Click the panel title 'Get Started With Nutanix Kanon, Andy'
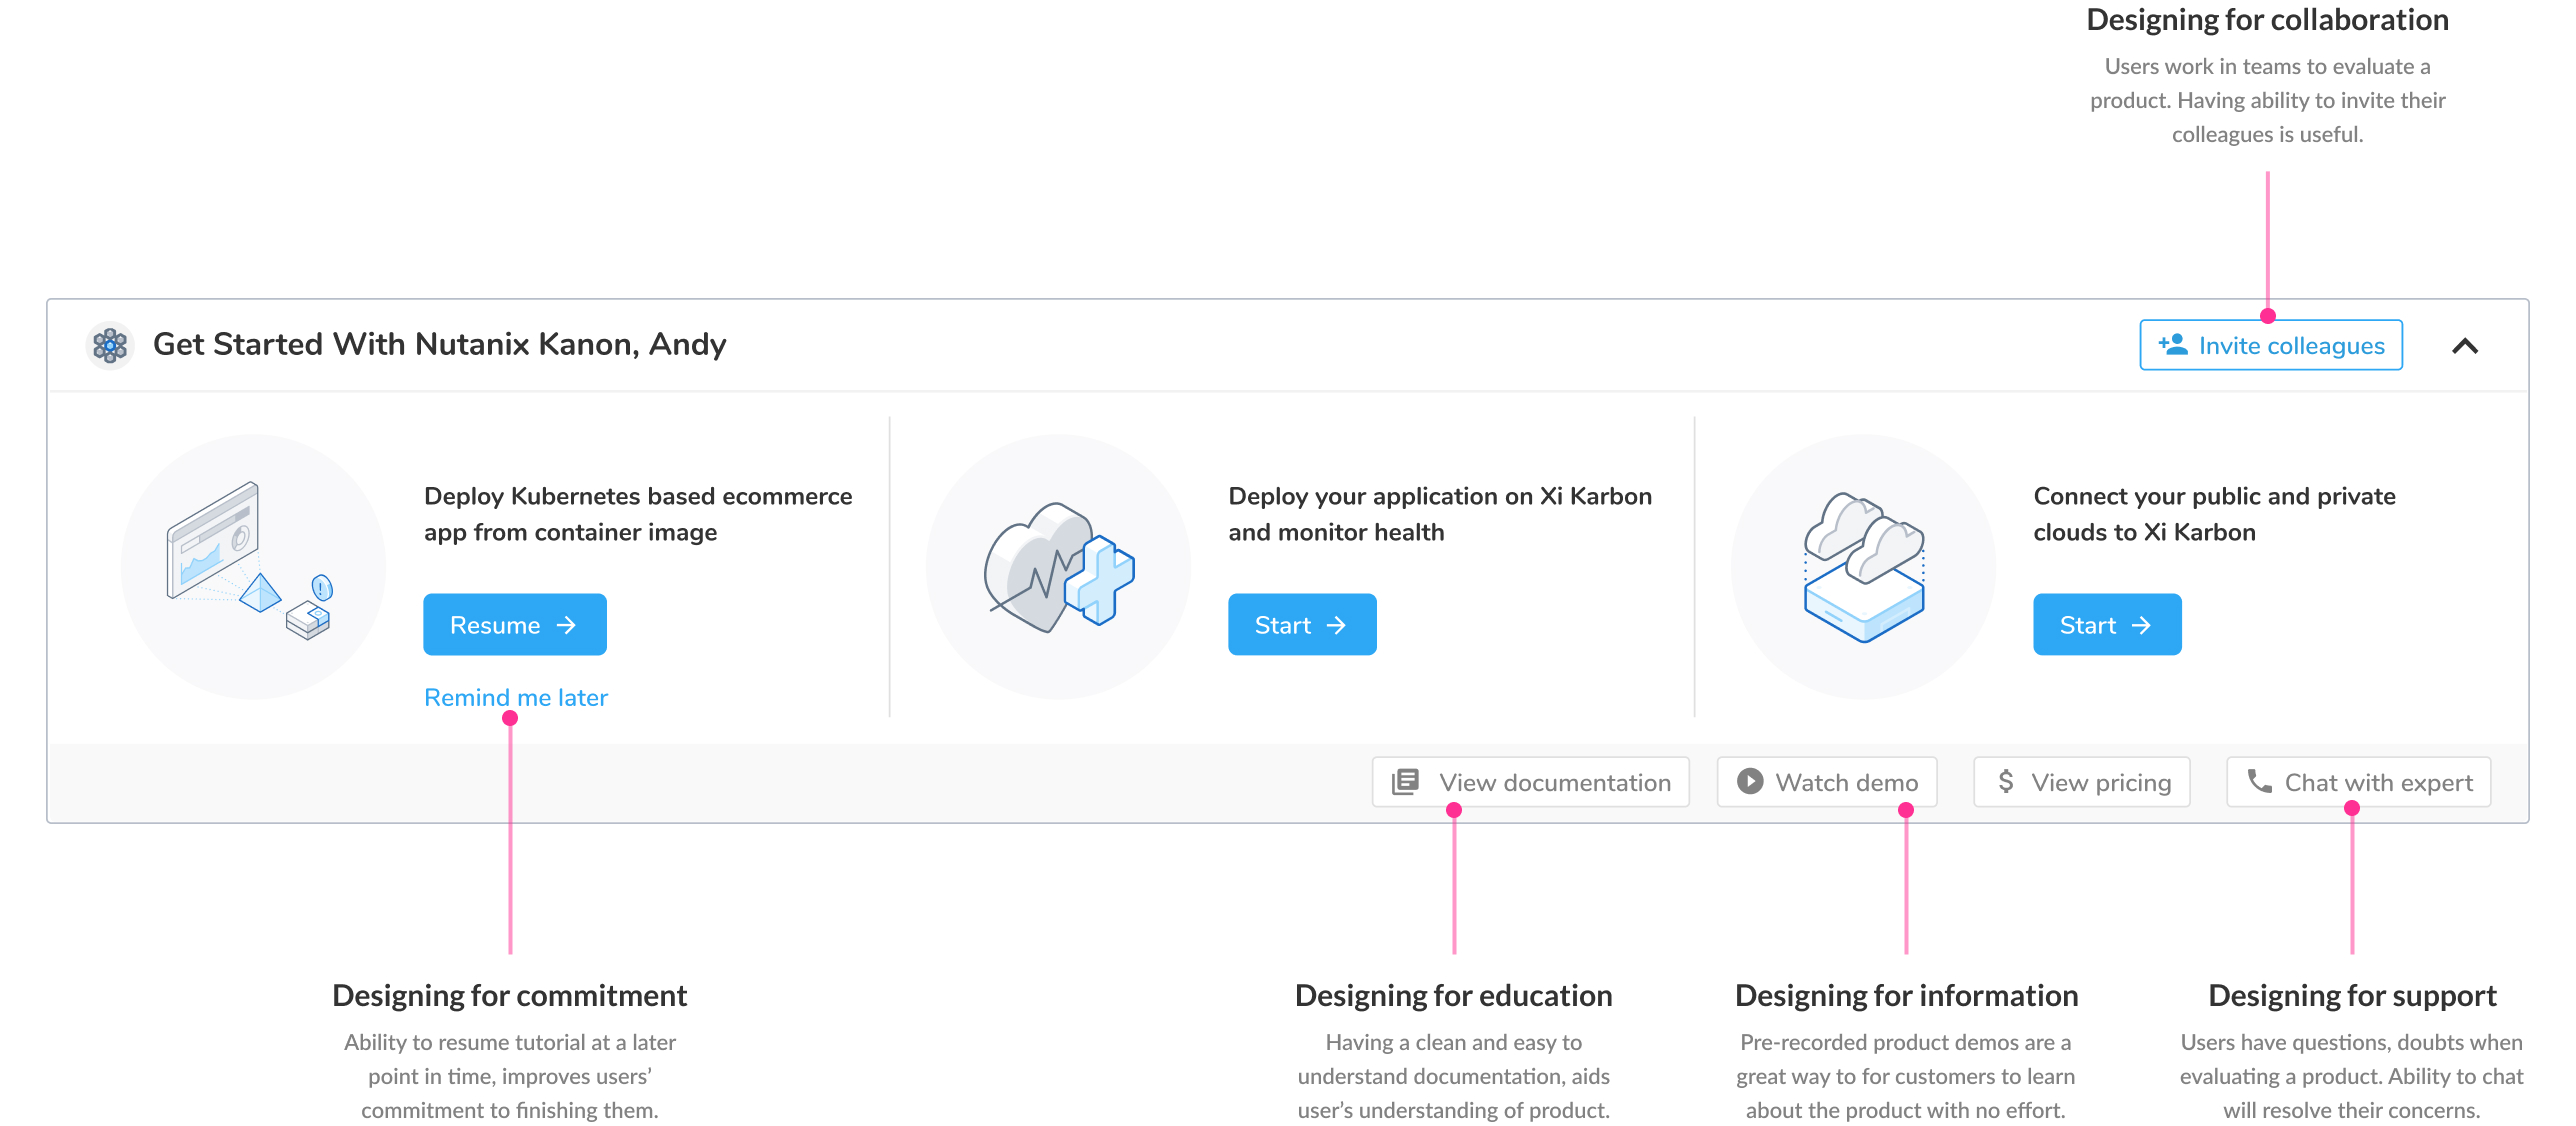Screen dimensions: 2576x1126 [439, 344]
